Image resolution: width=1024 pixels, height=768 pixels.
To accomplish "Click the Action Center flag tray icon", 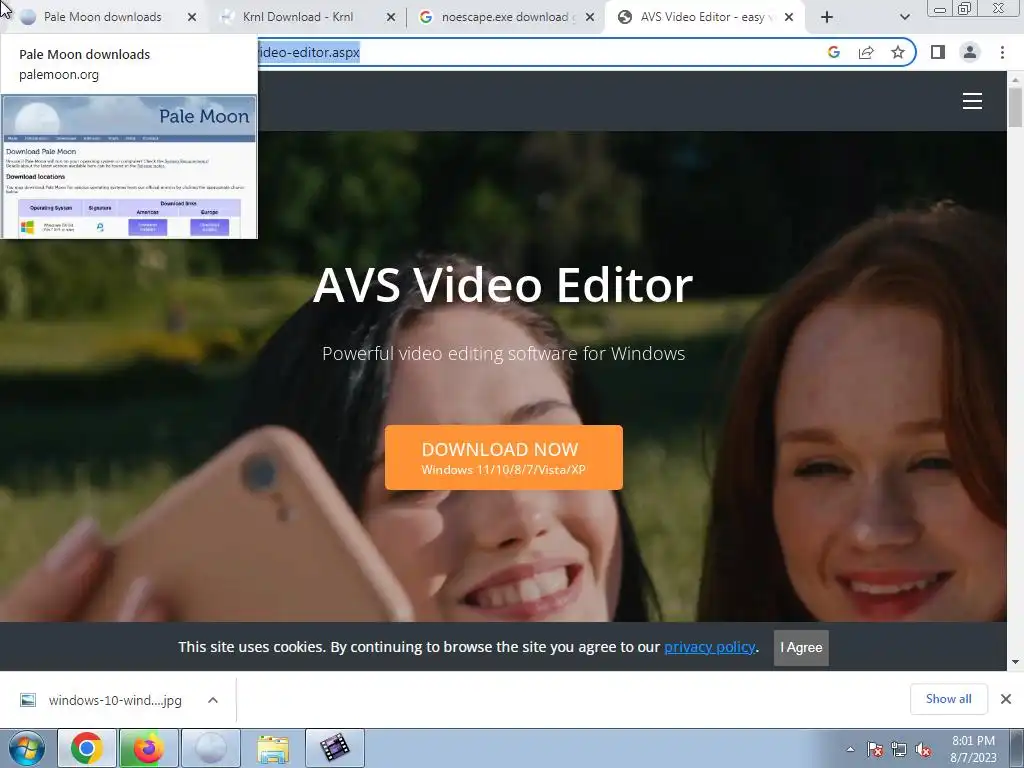I will (874, 749).
